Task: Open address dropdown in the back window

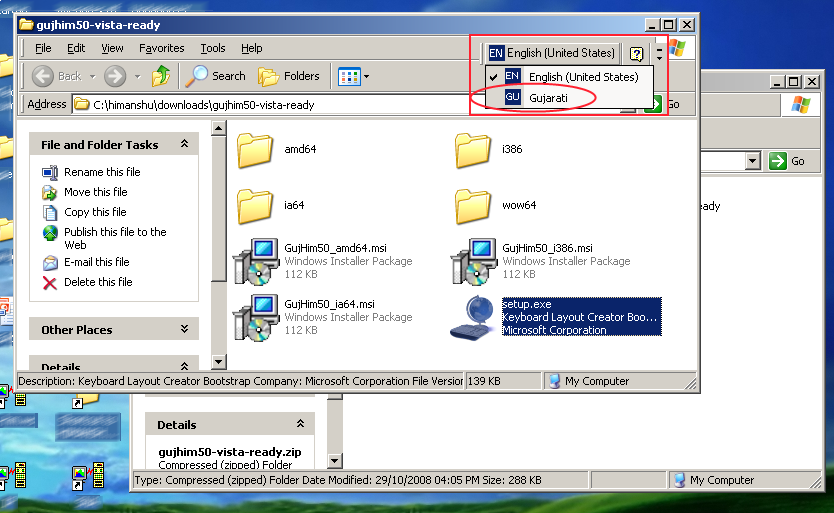Action: click(x=752, y=161)
